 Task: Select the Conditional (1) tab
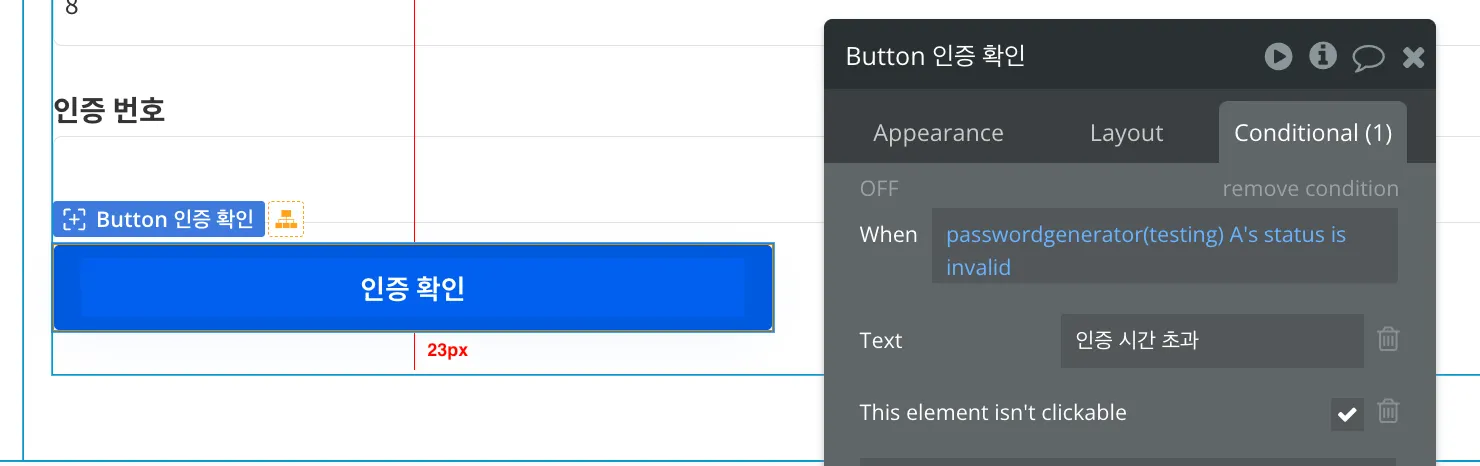pos(1312,133)
